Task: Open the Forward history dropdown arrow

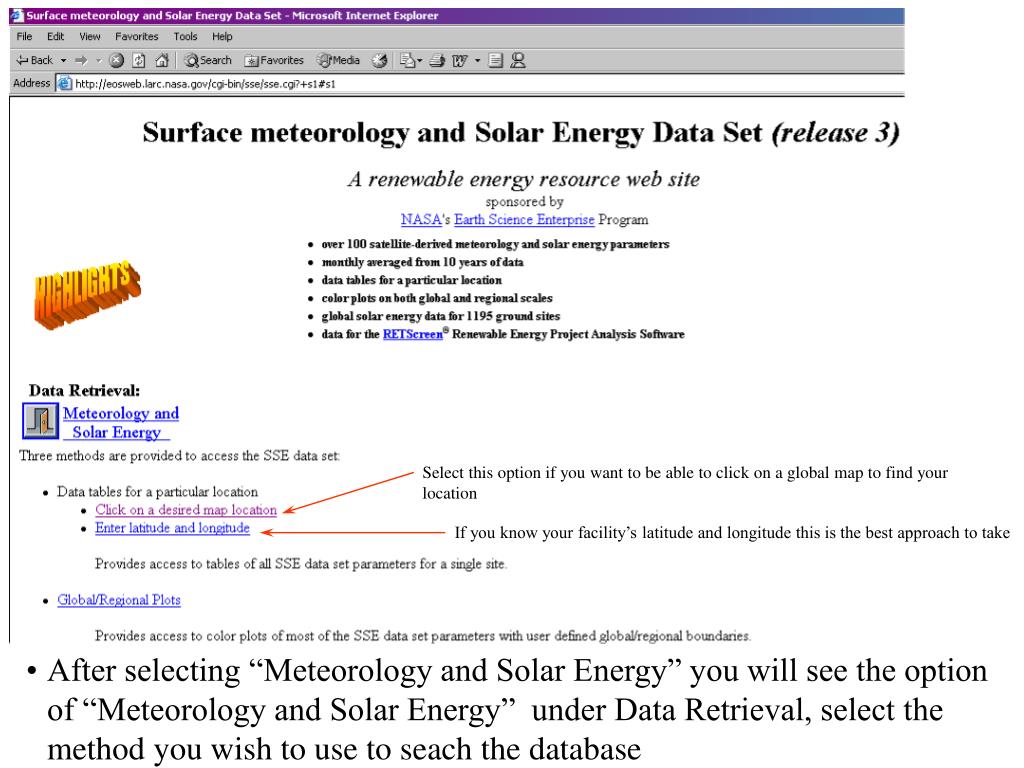Action: tap(99, 61)
